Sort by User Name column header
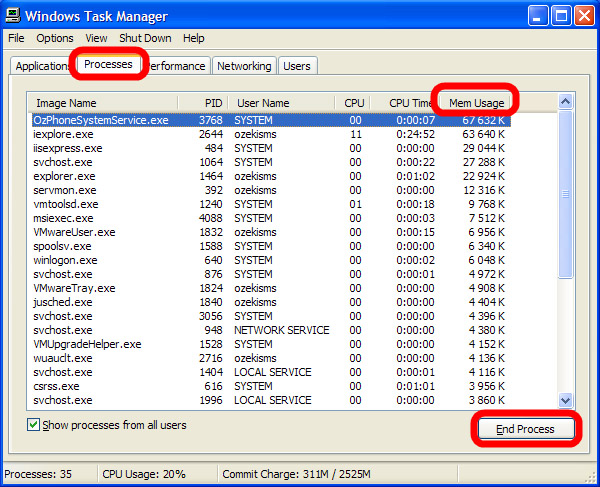The width and height of the screenshot is (600, 487). (281, 103)
